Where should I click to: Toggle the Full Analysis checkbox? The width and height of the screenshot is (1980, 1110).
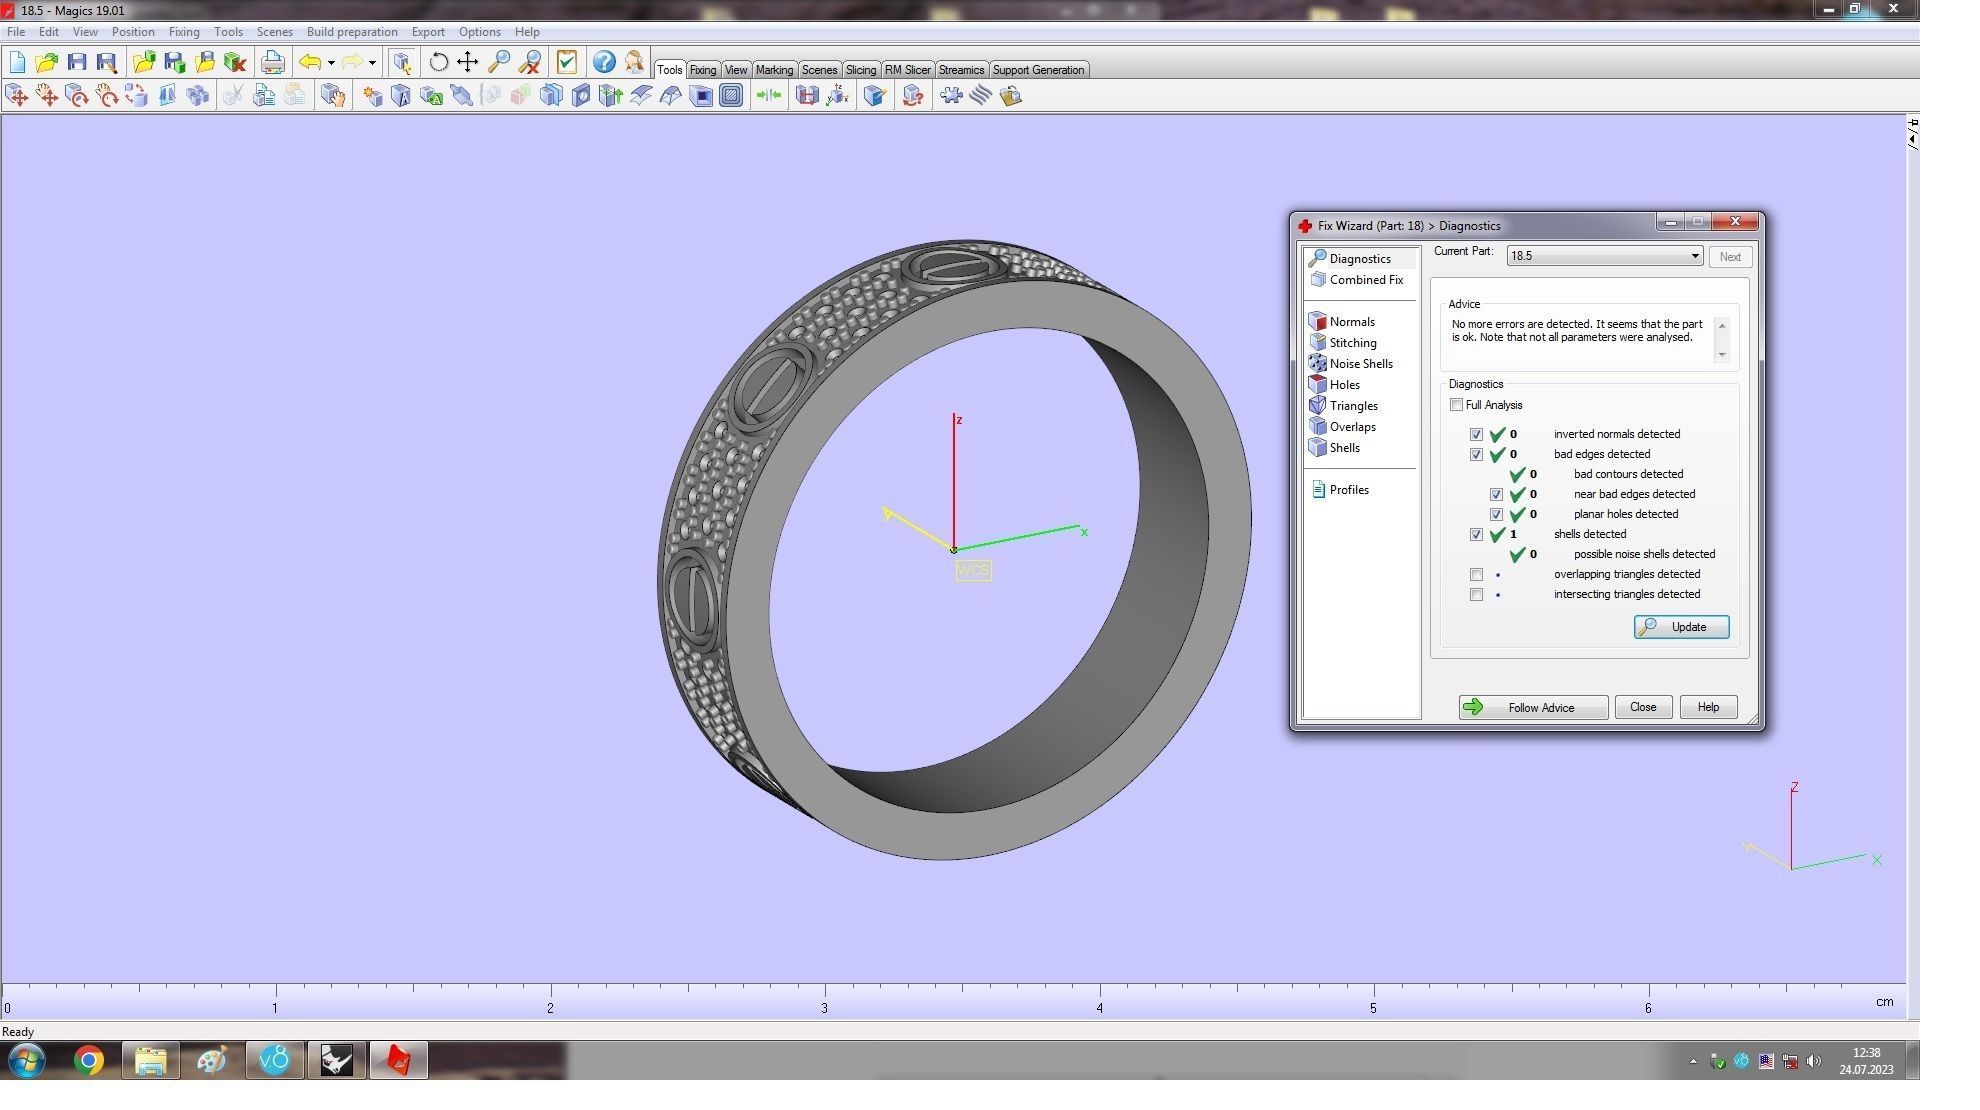[x=1456, y=405]
